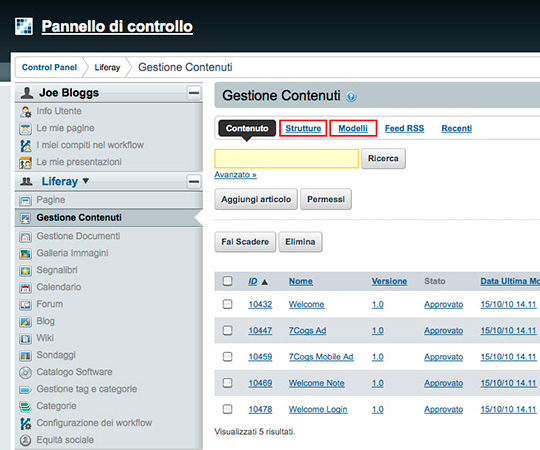Tick the checkbox for 7Cogs Mobile Ad
This screenshot has height=450, width=540.
(x=227, y=356)
